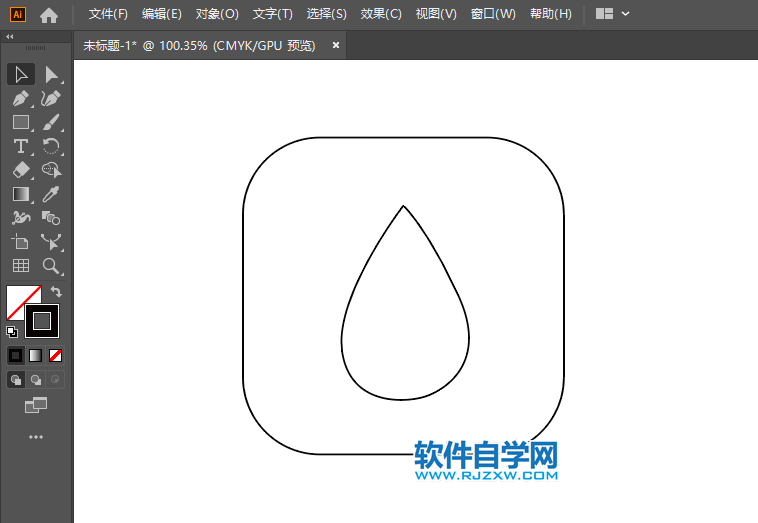Swap fill and stroke arrows
758x523 pixels.
(56, 291)
